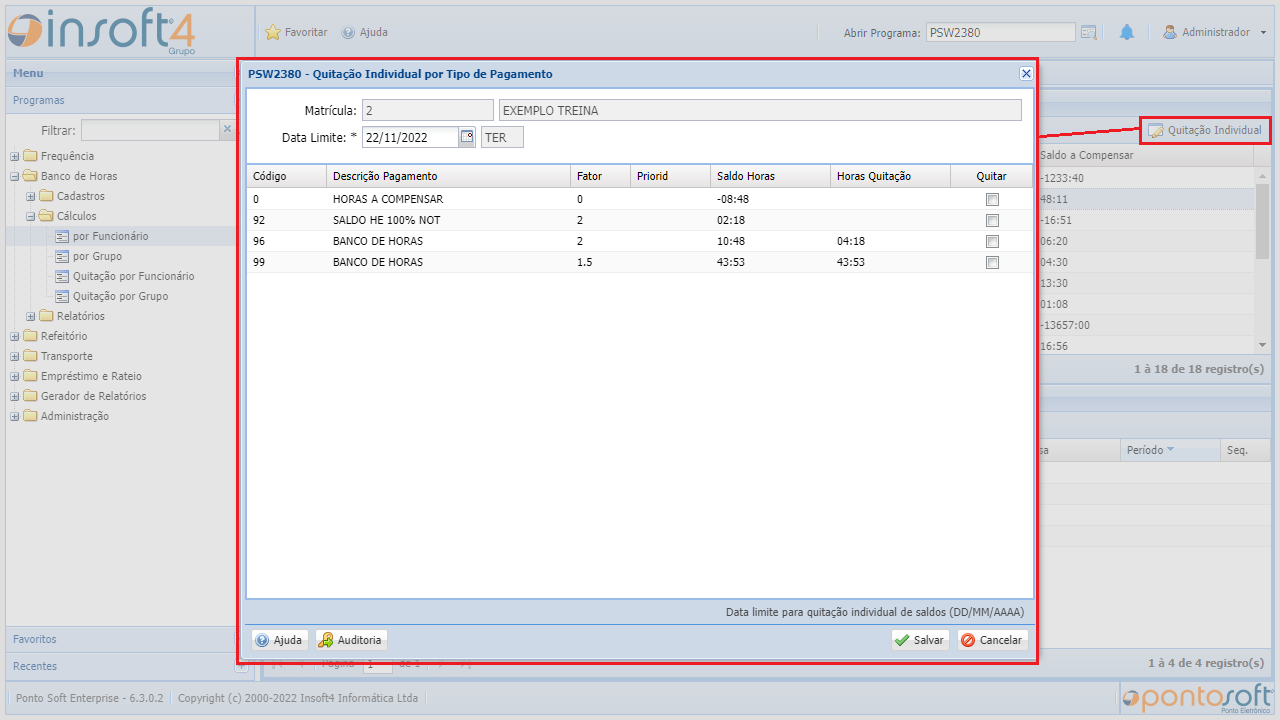The image size is (1280, 720).
Task: Open the Data Limite calendar picker
Action: (467, 137)
